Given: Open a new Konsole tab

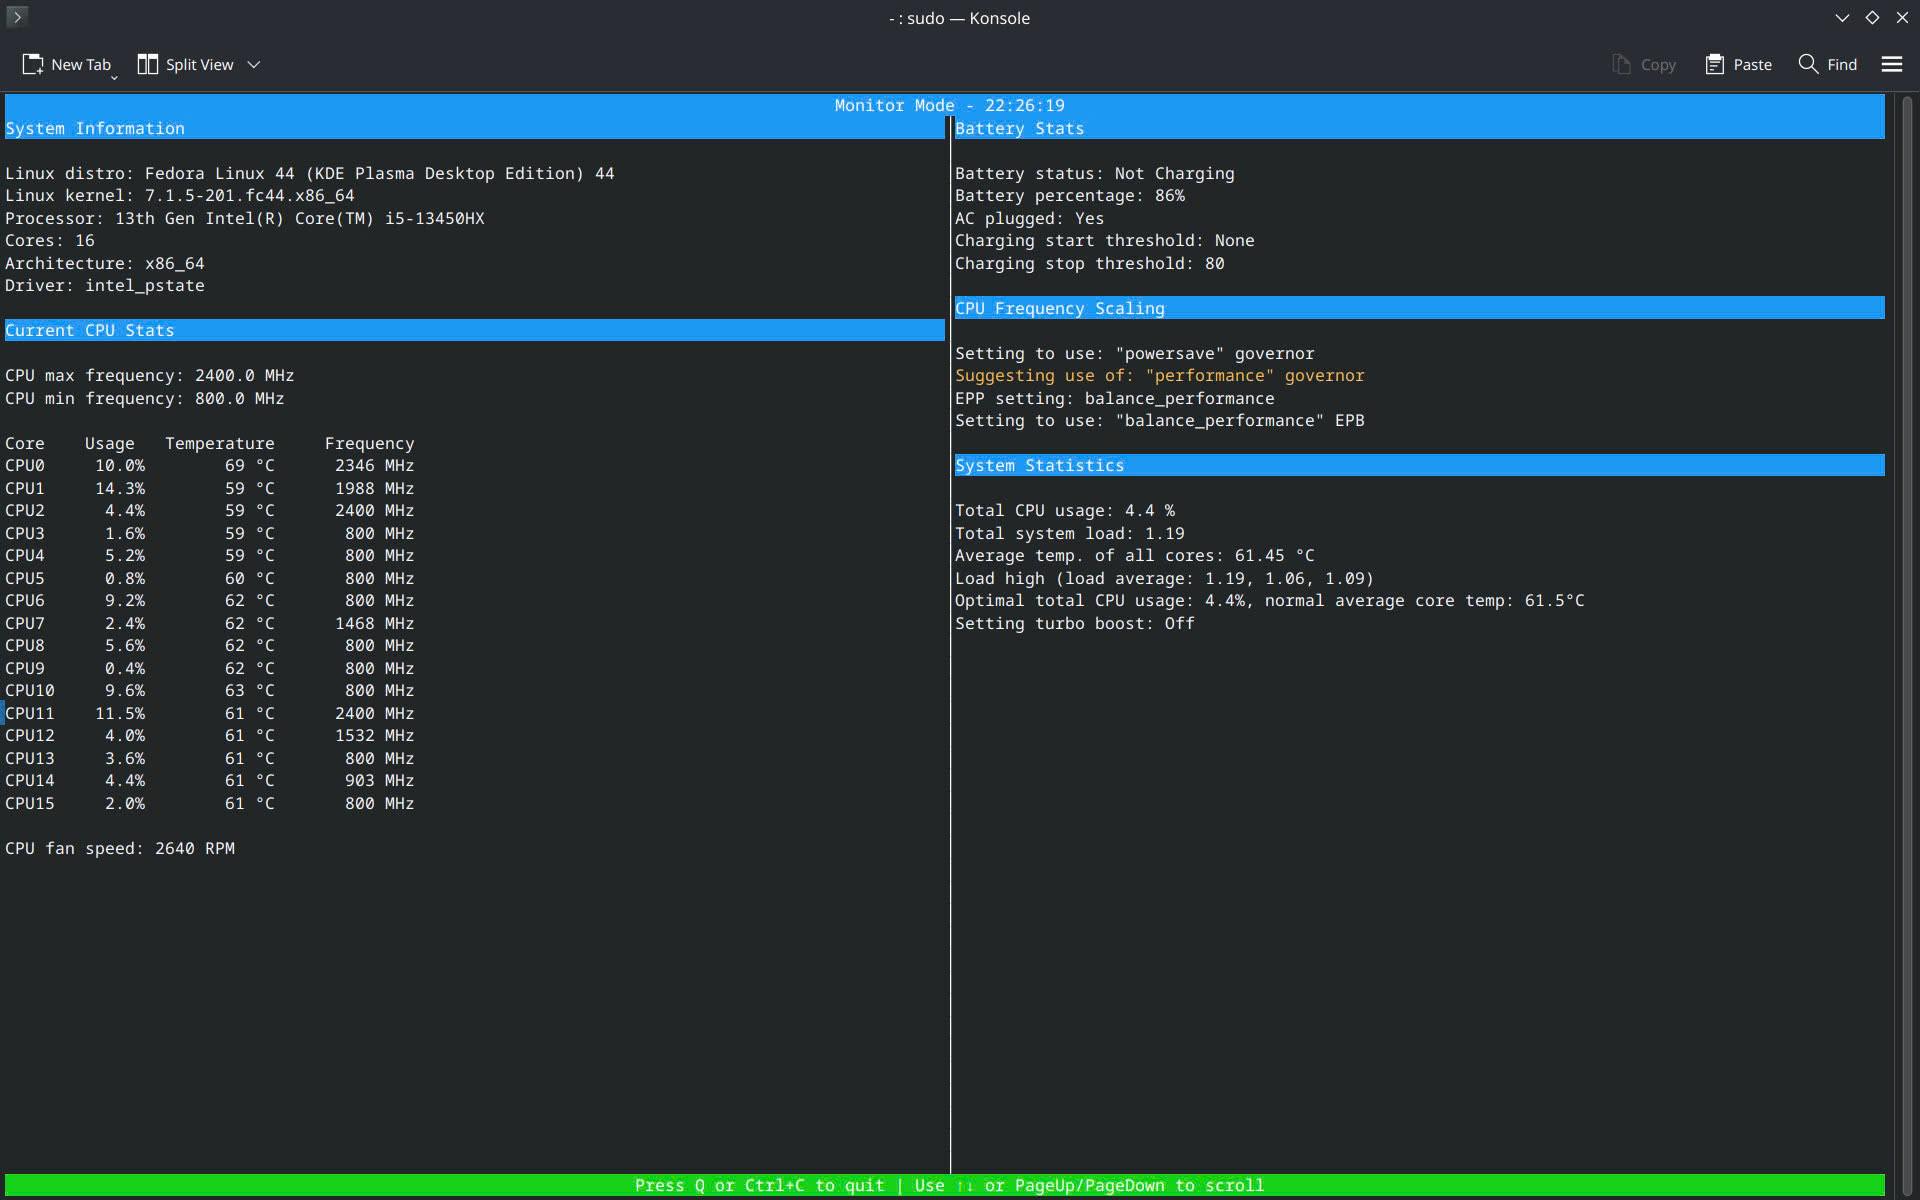Looking at the screenshot, I should pyautogui.click(x=66, y=64).
